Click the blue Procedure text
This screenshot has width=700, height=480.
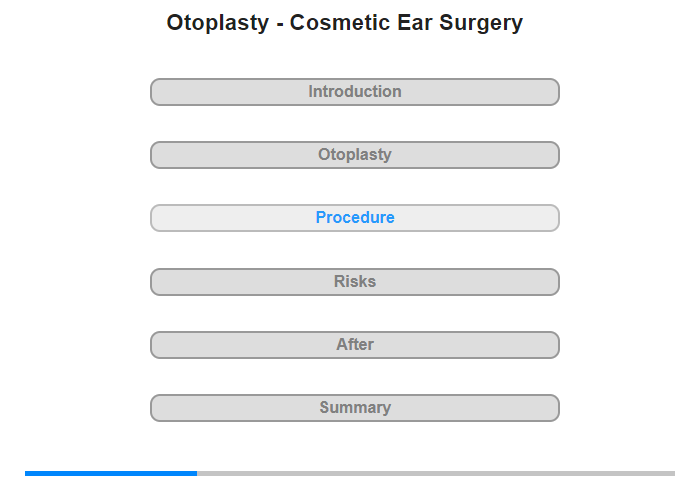[355, 218]
